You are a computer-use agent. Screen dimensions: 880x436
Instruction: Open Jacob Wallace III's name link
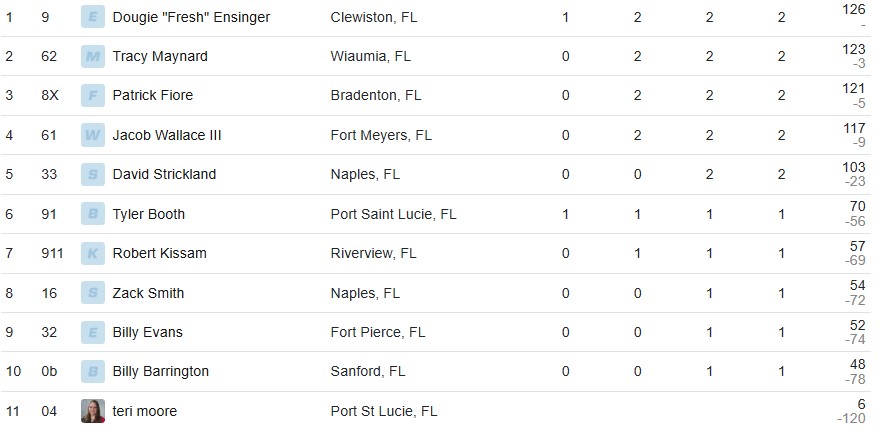(x=167, y=135)
